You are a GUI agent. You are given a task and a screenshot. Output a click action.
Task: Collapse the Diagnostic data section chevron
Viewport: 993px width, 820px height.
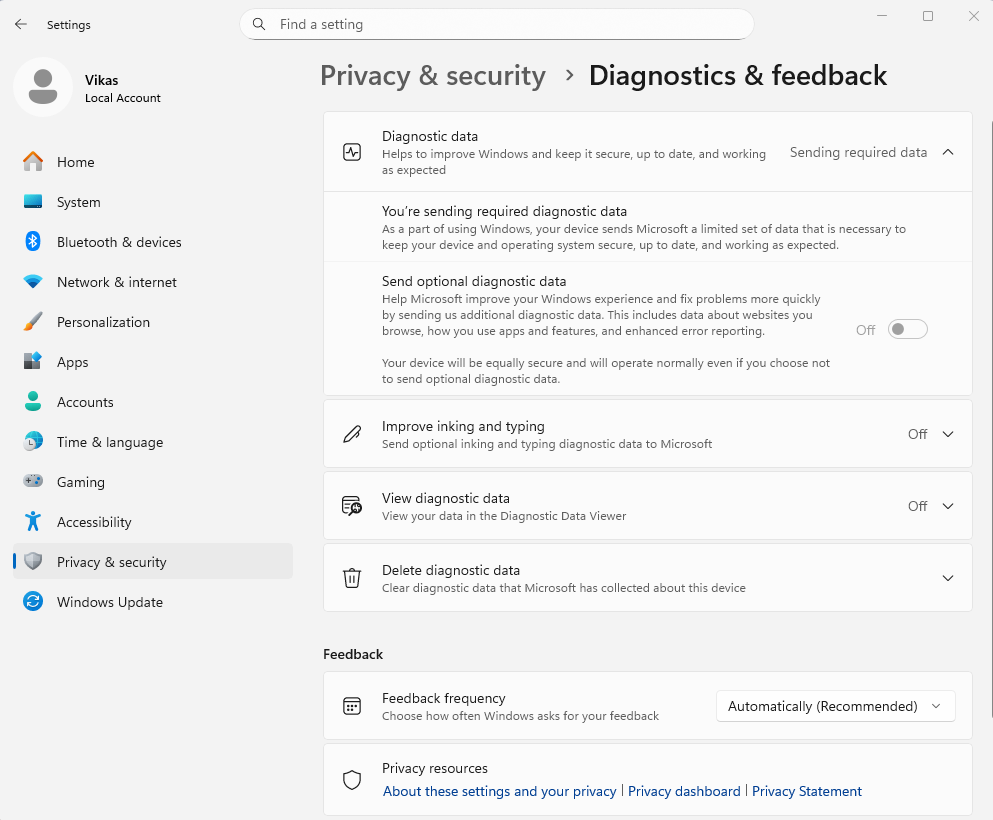click(948, 152)
